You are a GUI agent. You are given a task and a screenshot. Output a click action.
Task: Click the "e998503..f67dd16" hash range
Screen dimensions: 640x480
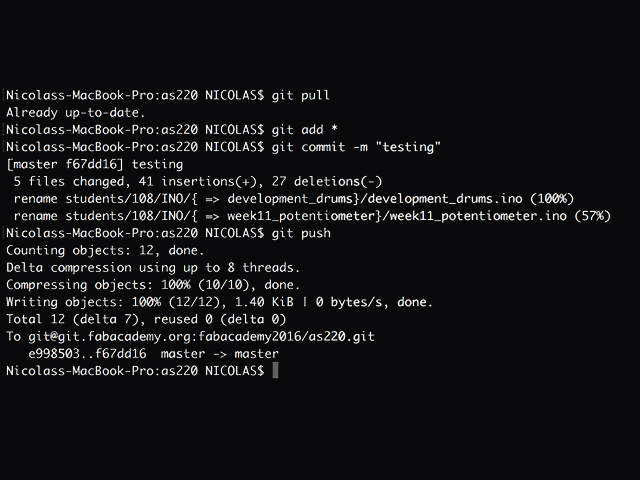89,354
